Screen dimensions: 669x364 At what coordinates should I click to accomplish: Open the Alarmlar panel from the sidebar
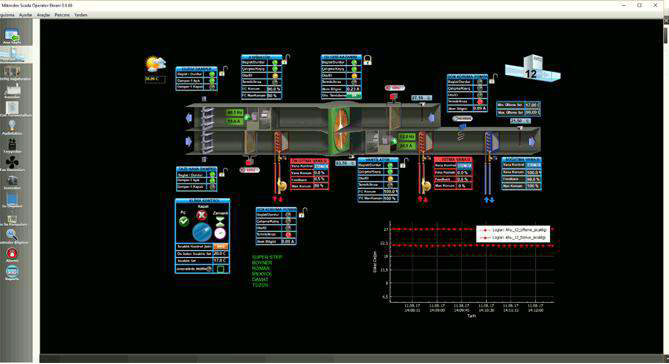[12, 253]
